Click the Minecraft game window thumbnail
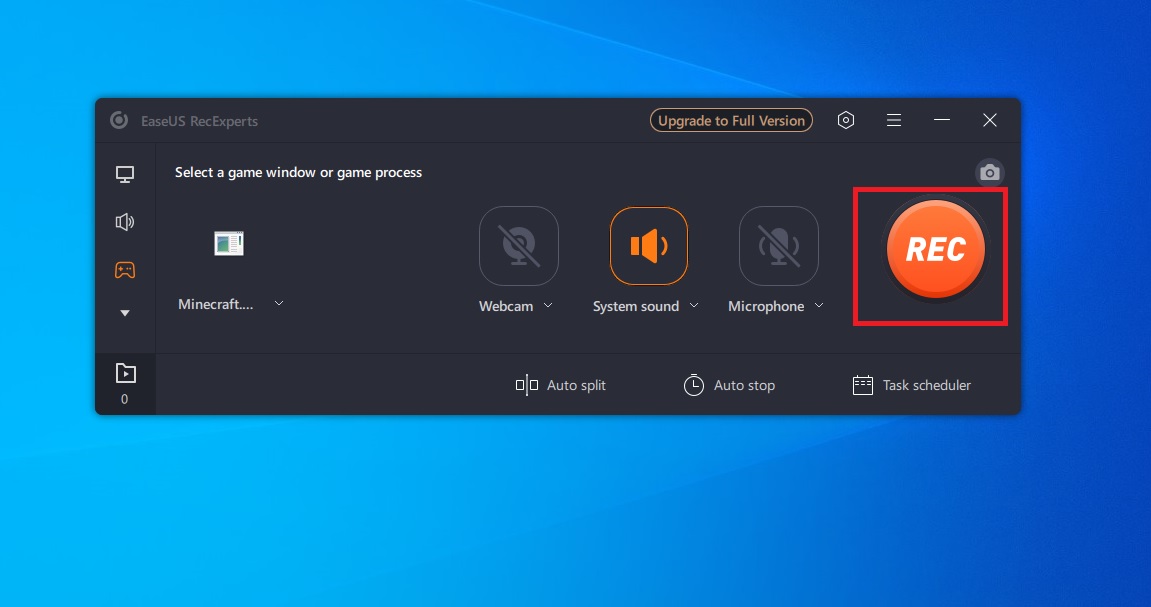 [x=229, y=243]
